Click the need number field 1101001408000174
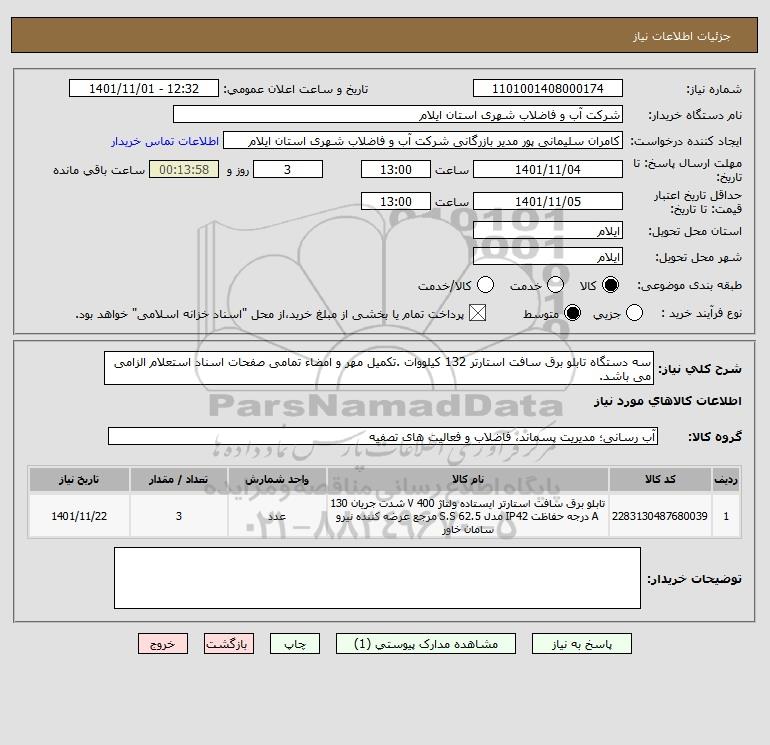Image resolution: width=770 pixels, height=745 pixels. point(548,89)
